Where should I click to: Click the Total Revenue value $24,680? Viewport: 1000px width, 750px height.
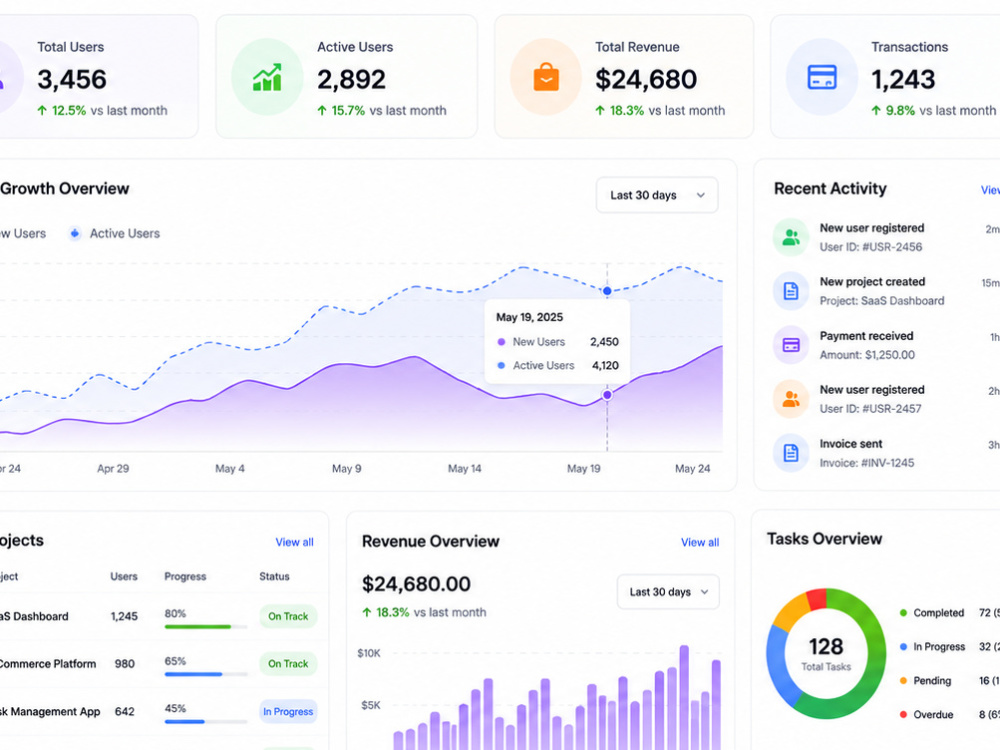pos(645,79)
